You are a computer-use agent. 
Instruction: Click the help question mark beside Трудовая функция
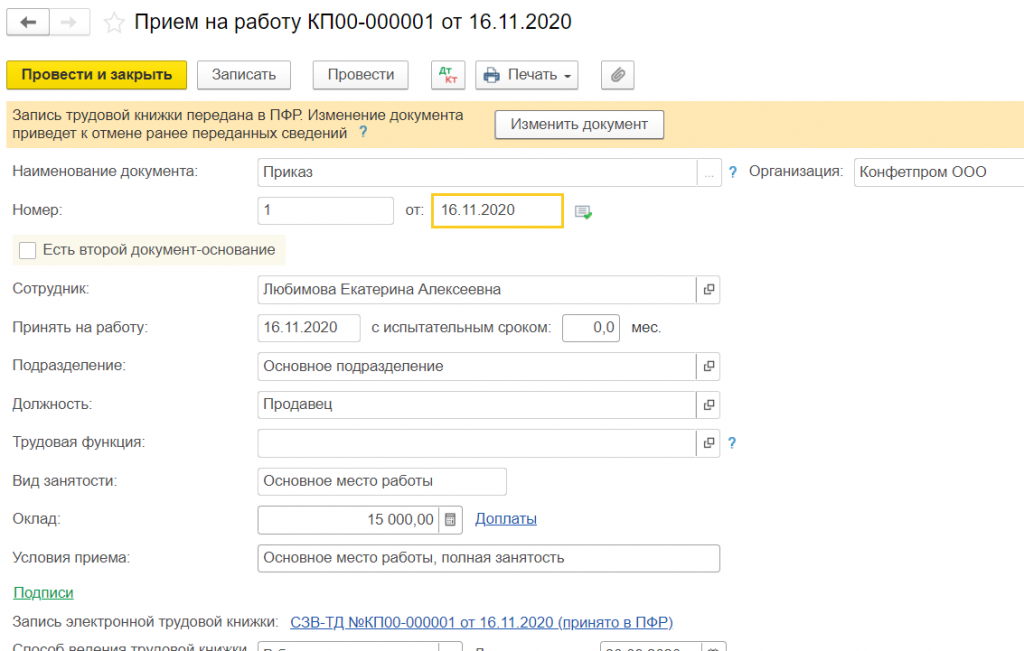coord(732,443)
